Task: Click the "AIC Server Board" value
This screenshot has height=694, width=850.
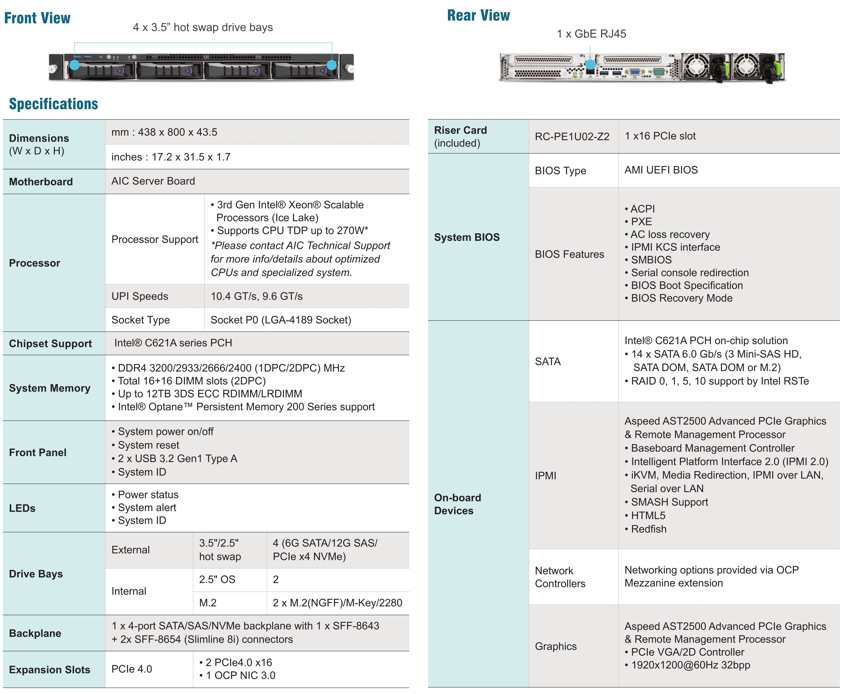Action: coord(153,181)
